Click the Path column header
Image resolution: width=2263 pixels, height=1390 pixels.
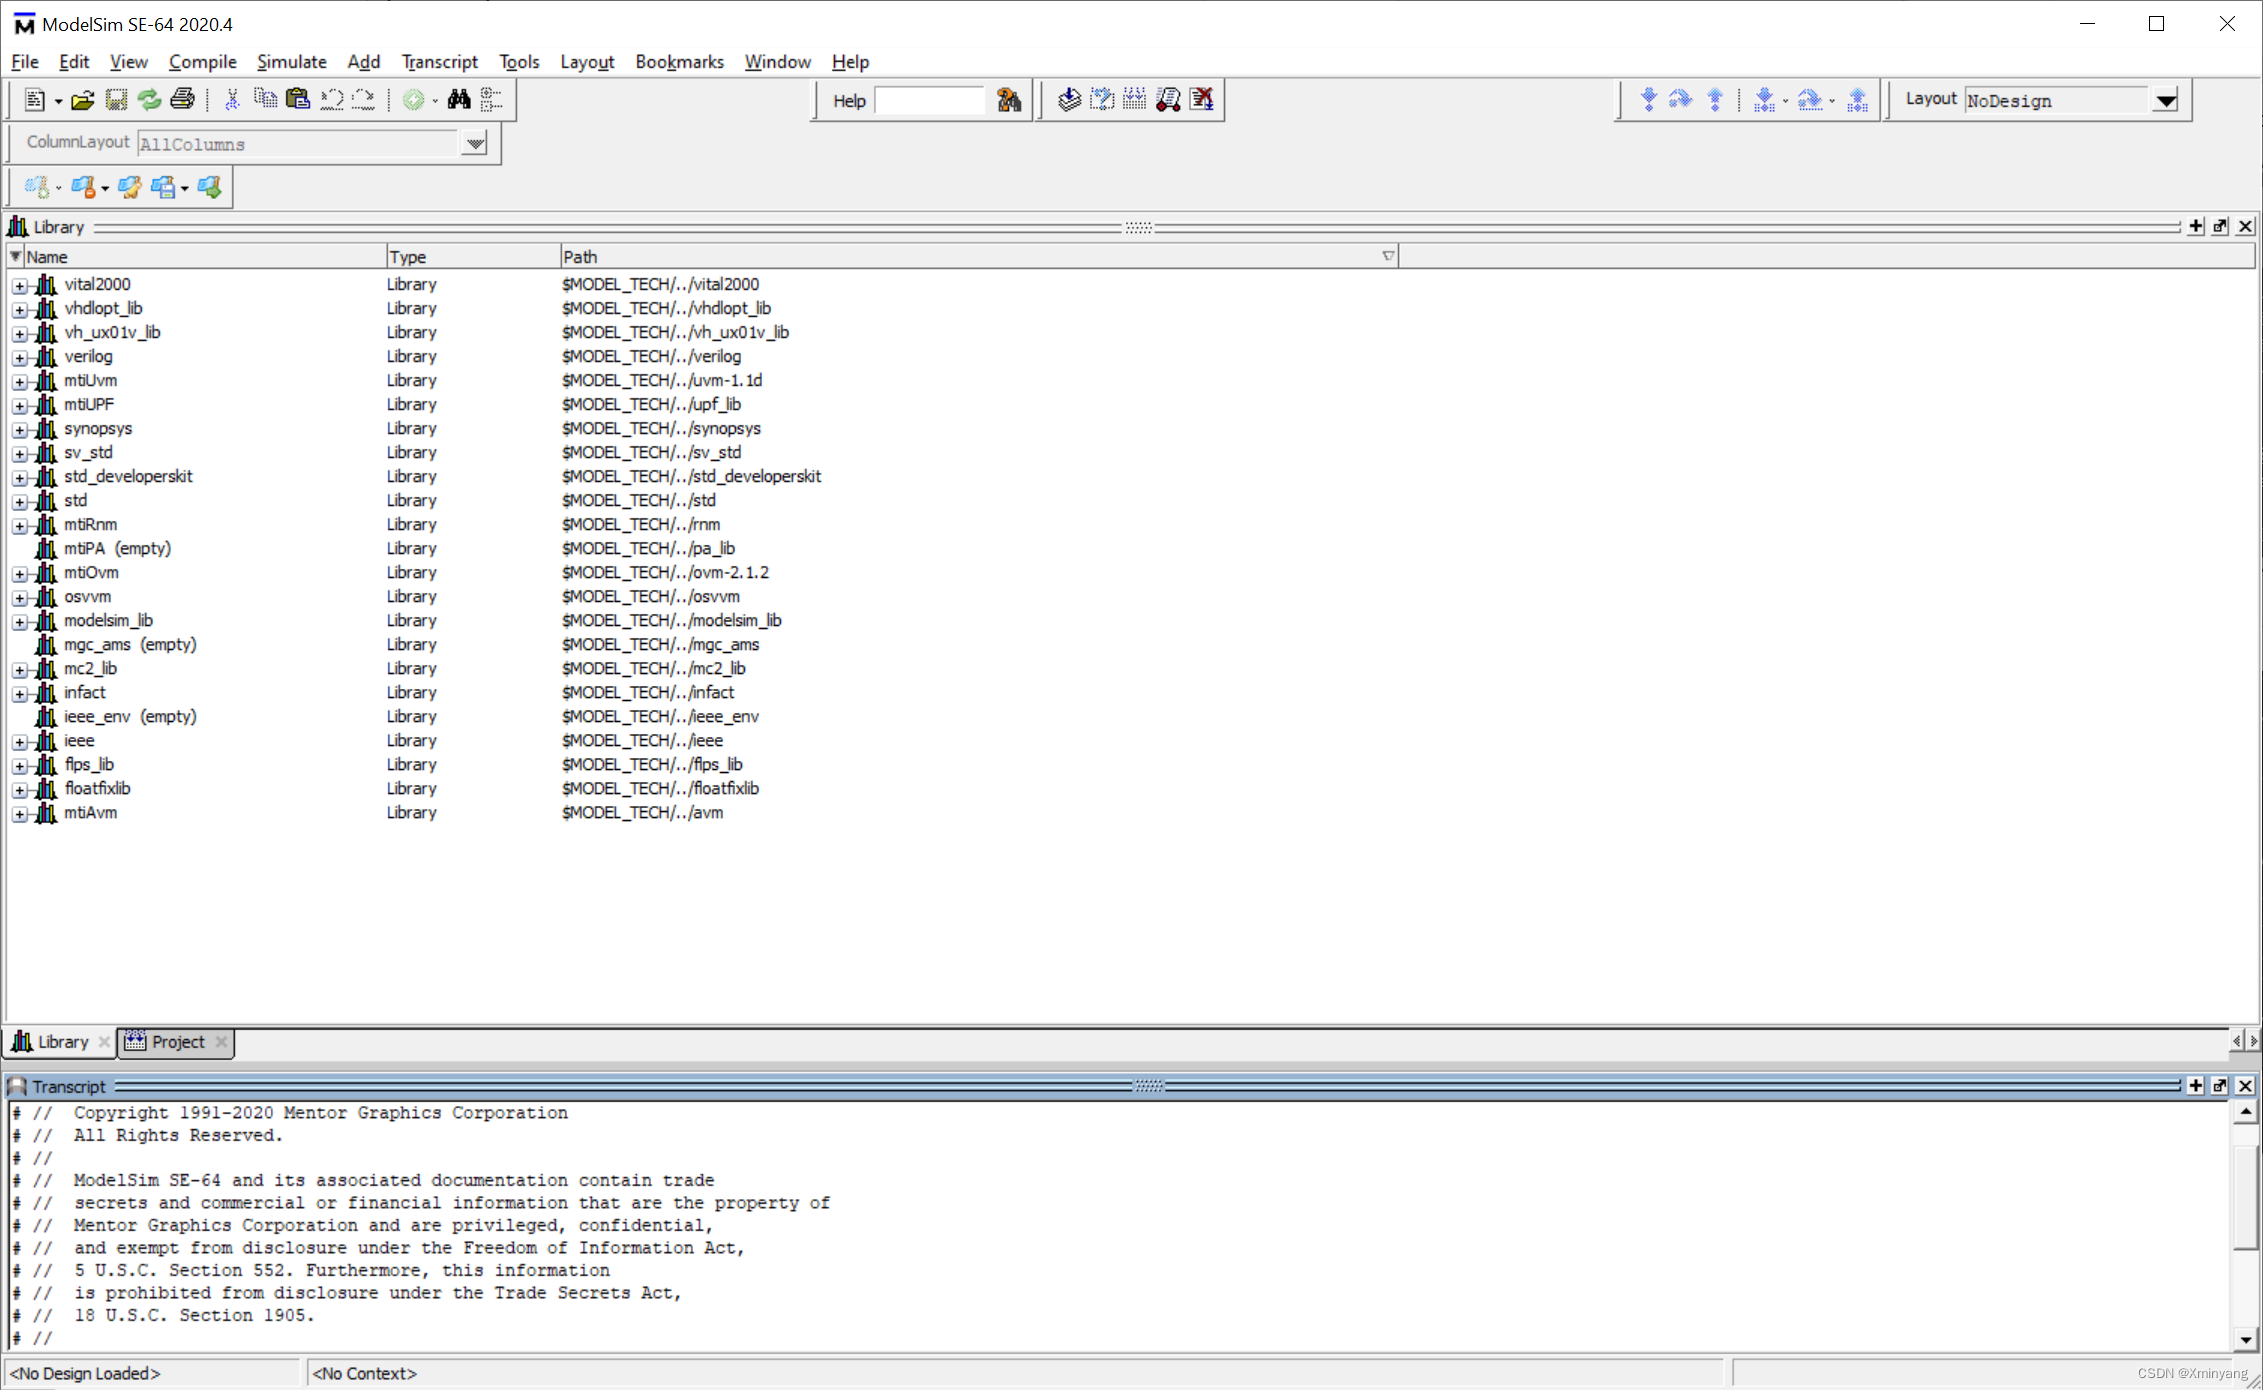coord(978,257)
